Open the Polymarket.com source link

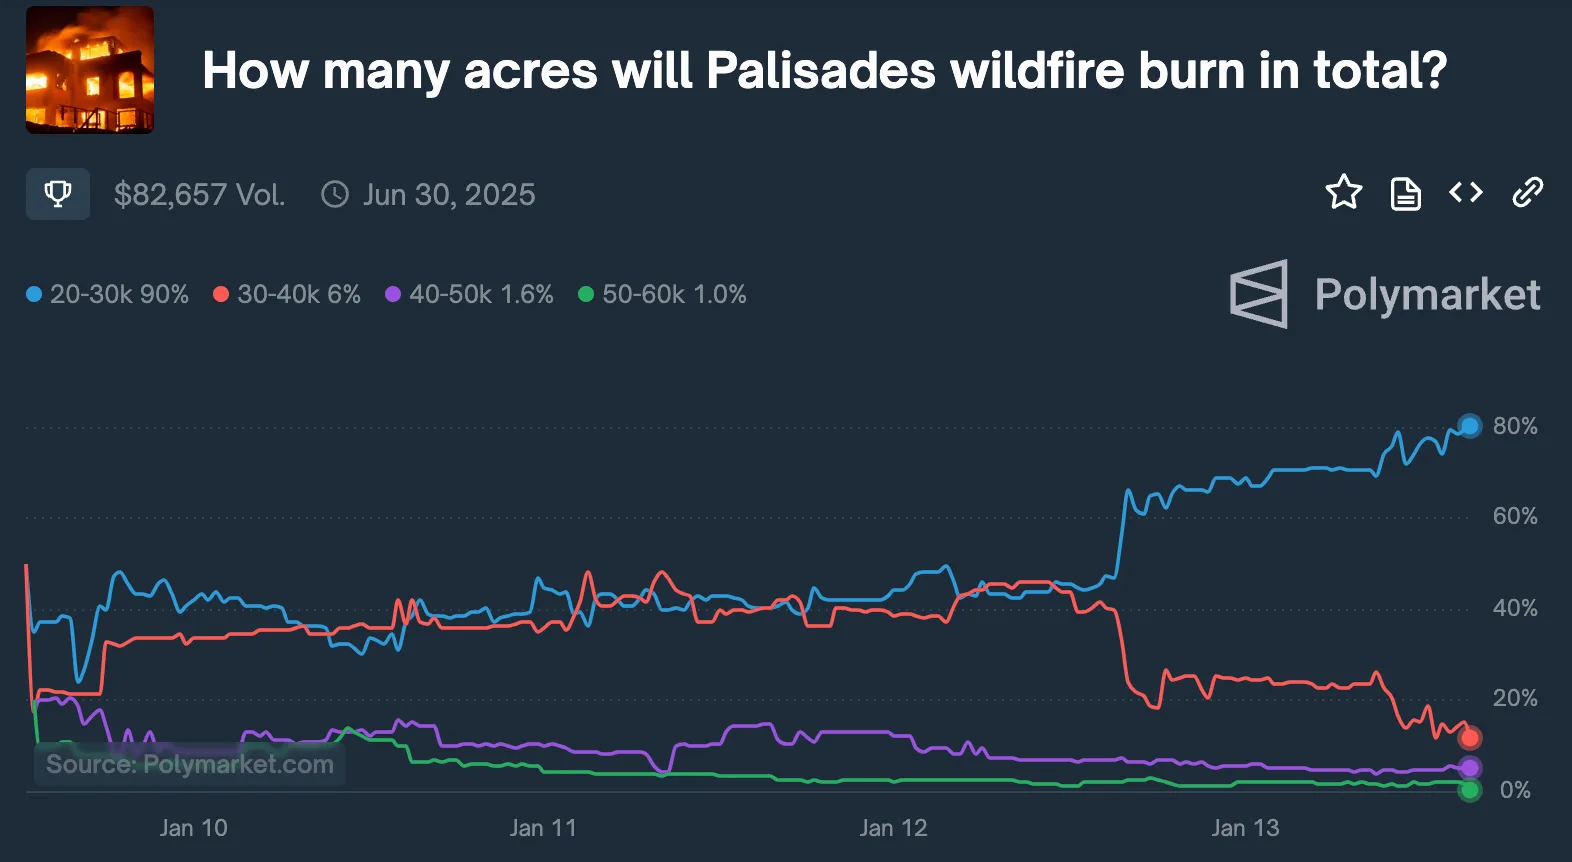click(189, 764)
